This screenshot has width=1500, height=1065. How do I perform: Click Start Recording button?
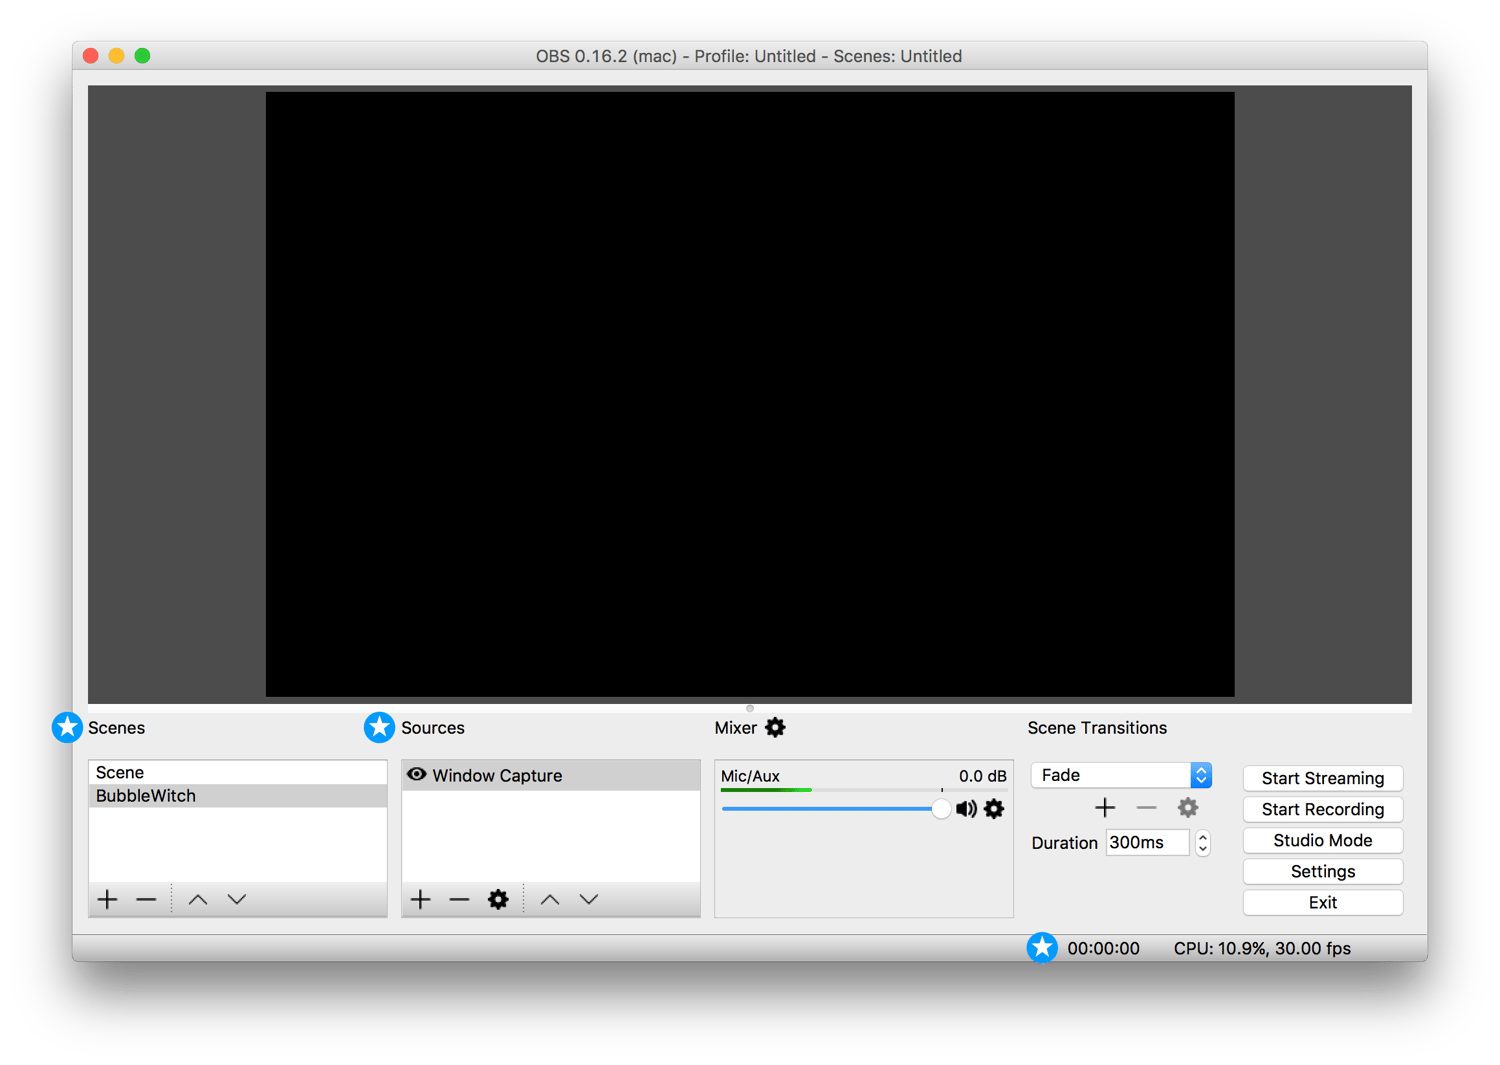click(1323, 809)
